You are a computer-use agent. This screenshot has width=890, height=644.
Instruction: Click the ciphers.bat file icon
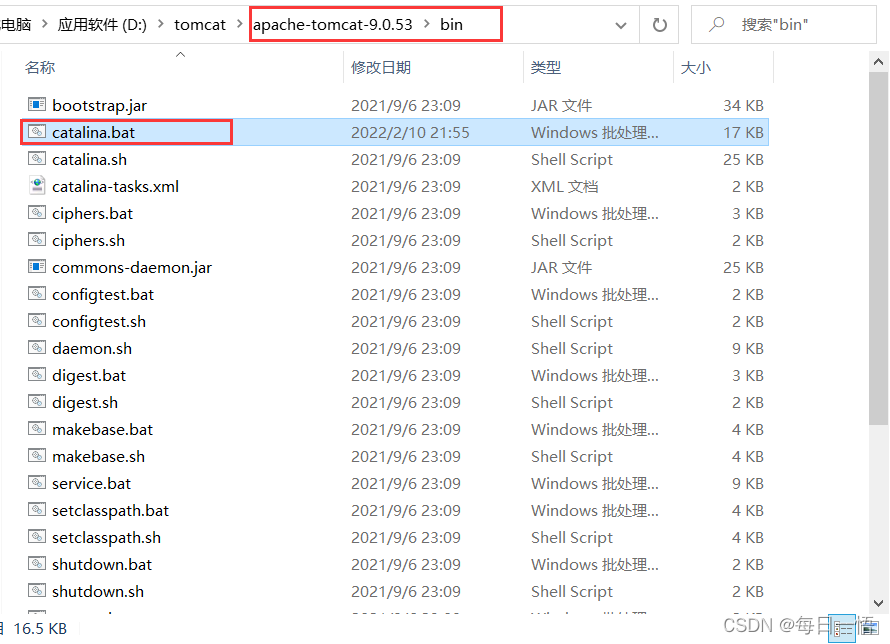click(x=37, y=213)
